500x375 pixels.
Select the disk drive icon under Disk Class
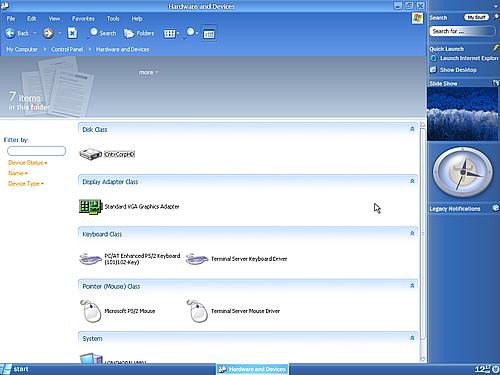pyautogui.click(x=90, y=154)
